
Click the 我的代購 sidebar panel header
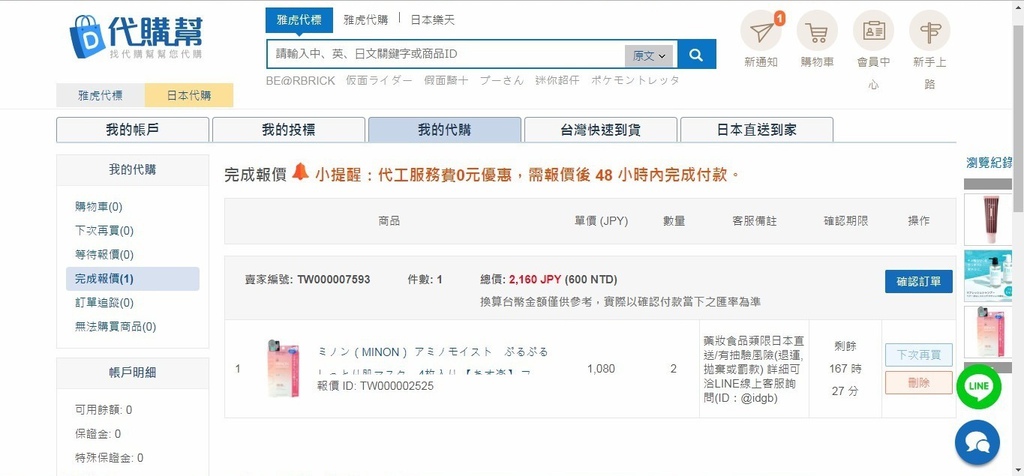(133, 170)
